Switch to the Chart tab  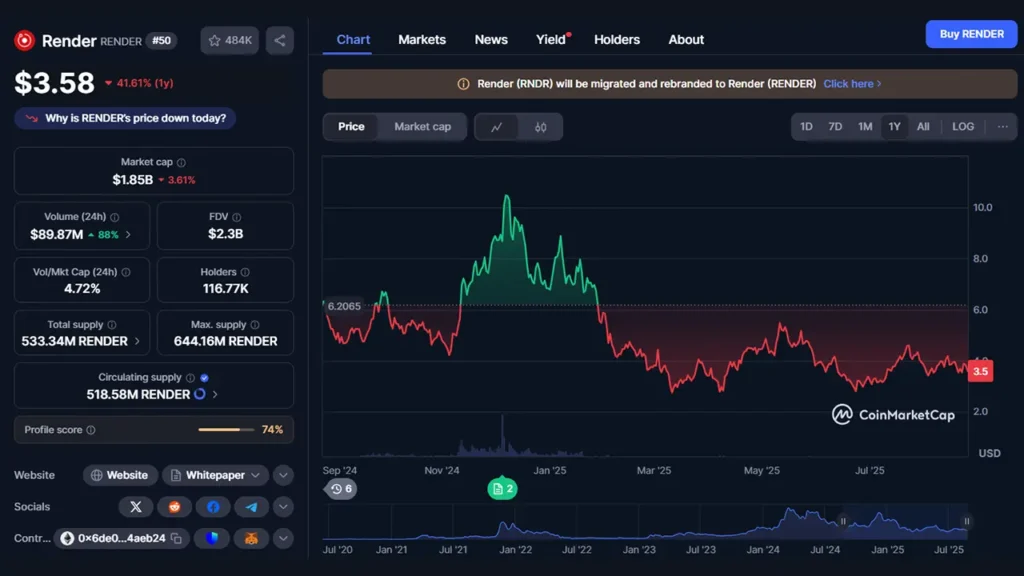353,40
